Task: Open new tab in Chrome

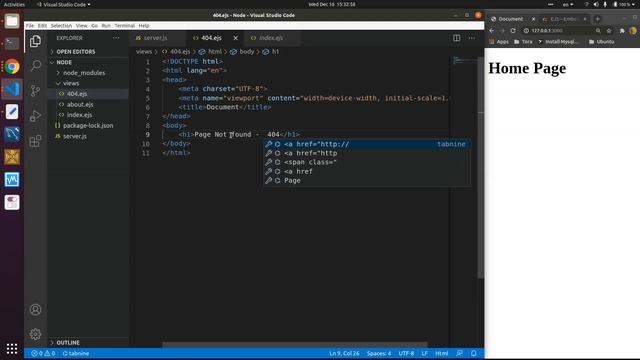Action: 597,19
